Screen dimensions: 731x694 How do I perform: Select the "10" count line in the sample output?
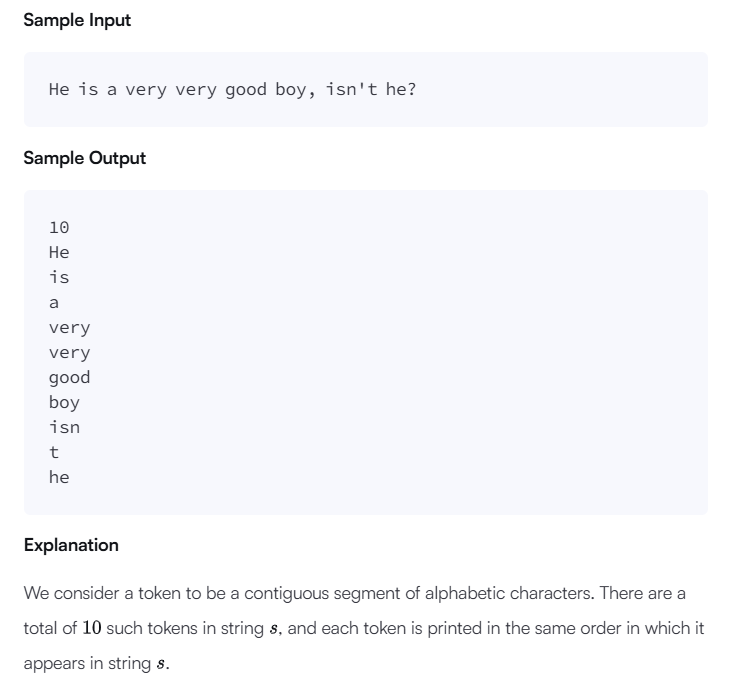pyautogui.click(x=59, y=228)
